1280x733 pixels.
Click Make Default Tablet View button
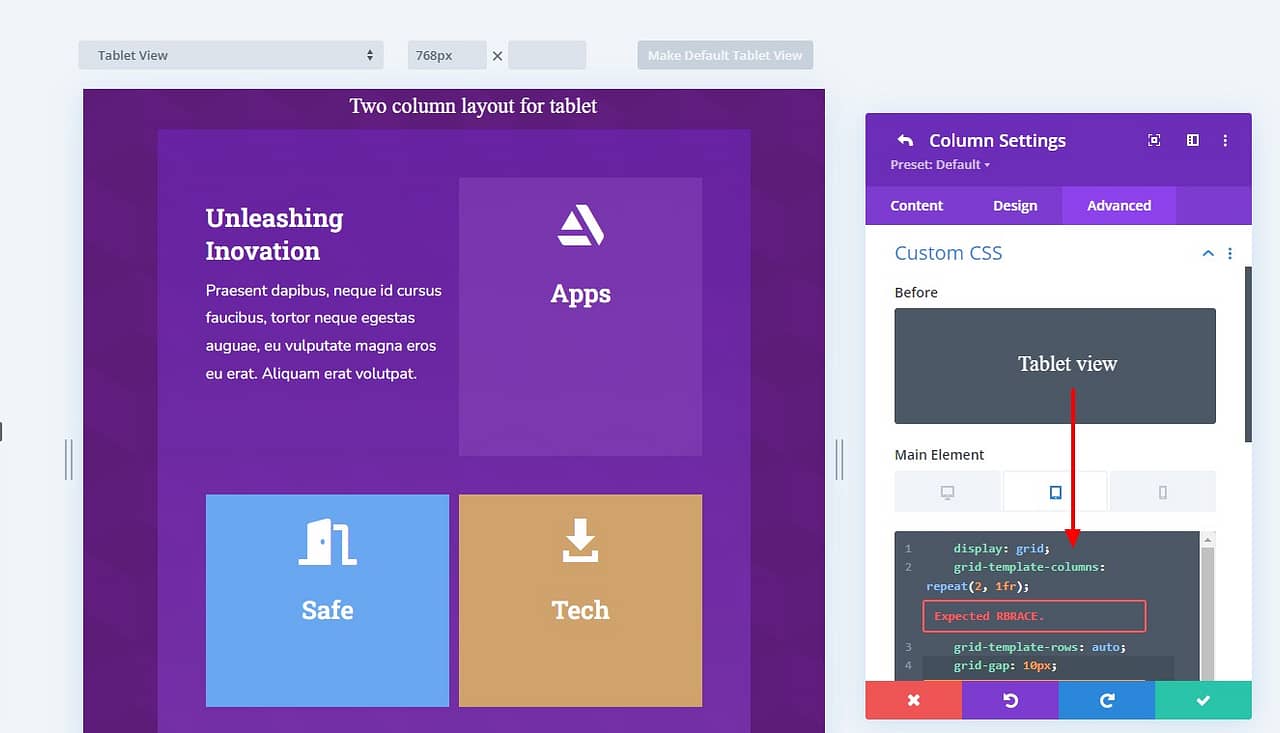pyautogui.click(x=725, y=55)
